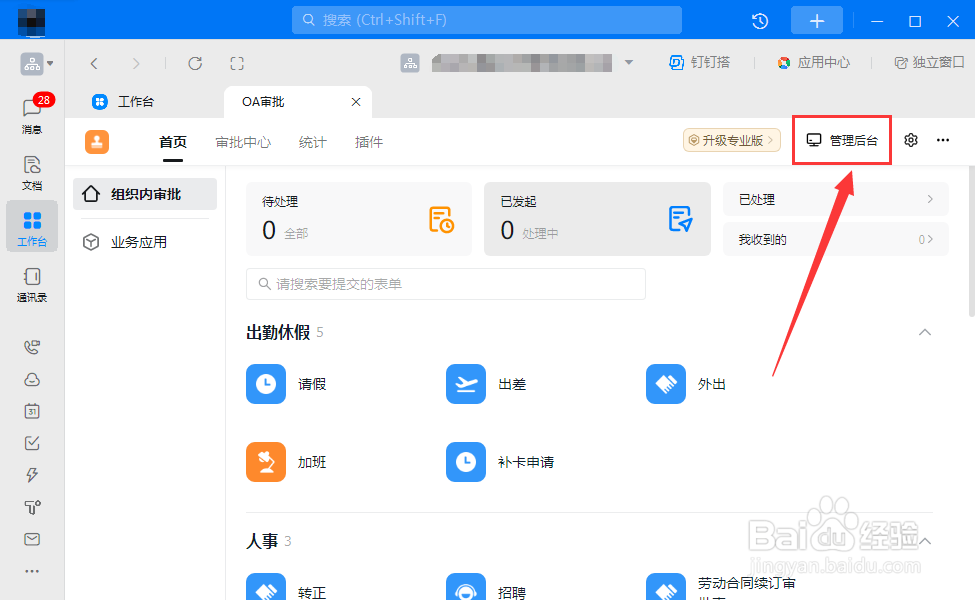Select the Workbench sidebar icon
Viewport: 975px width, 600px height.
32,227
